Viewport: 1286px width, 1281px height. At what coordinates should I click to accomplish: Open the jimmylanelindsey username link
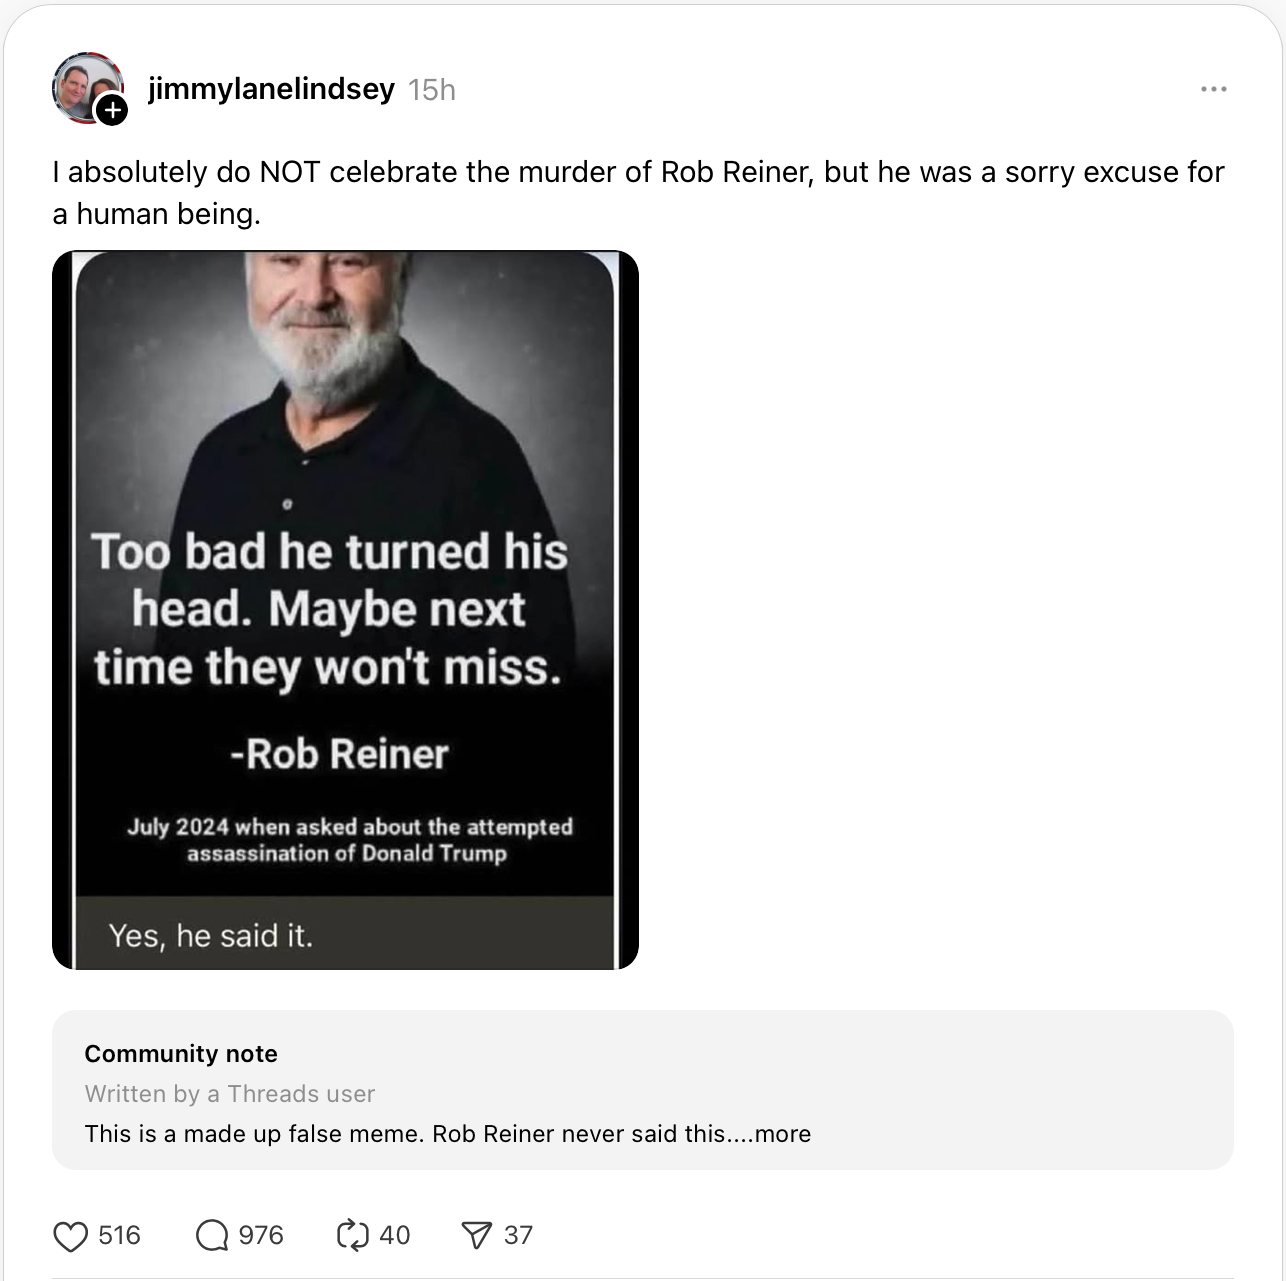click(271, 89)
